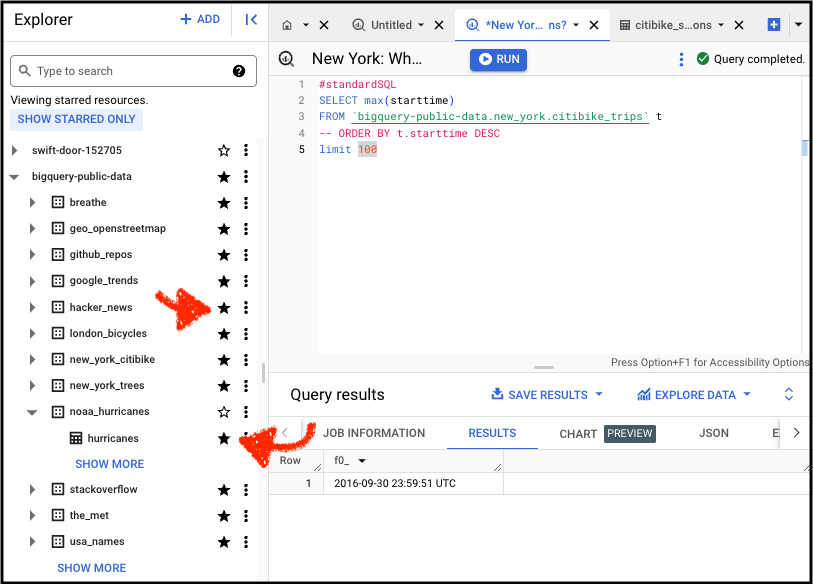Close the home tab
The width and height of the screenshot is (813, 584).
tap(324, 25)
